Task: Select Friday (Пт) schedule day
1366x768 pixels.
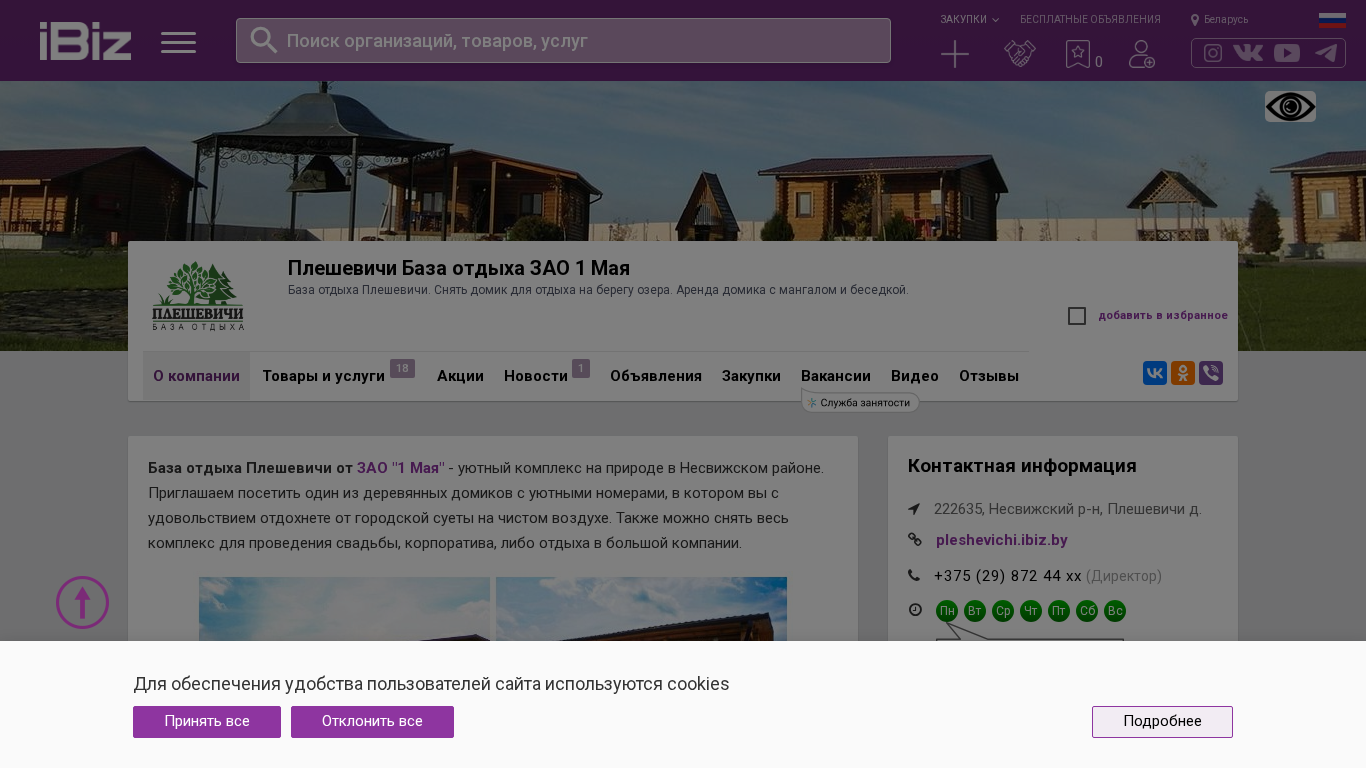Action: [x=1059, y=611]
